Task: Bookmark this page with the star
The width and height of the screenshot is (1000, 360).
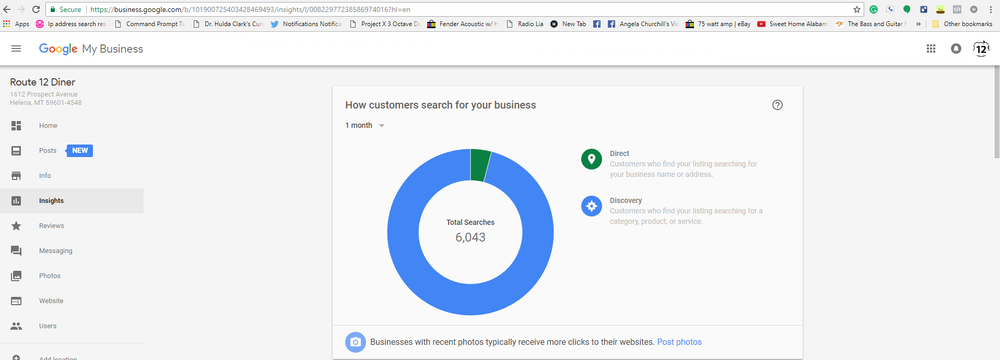Action: pyautogui.click(x=857, y=10)
